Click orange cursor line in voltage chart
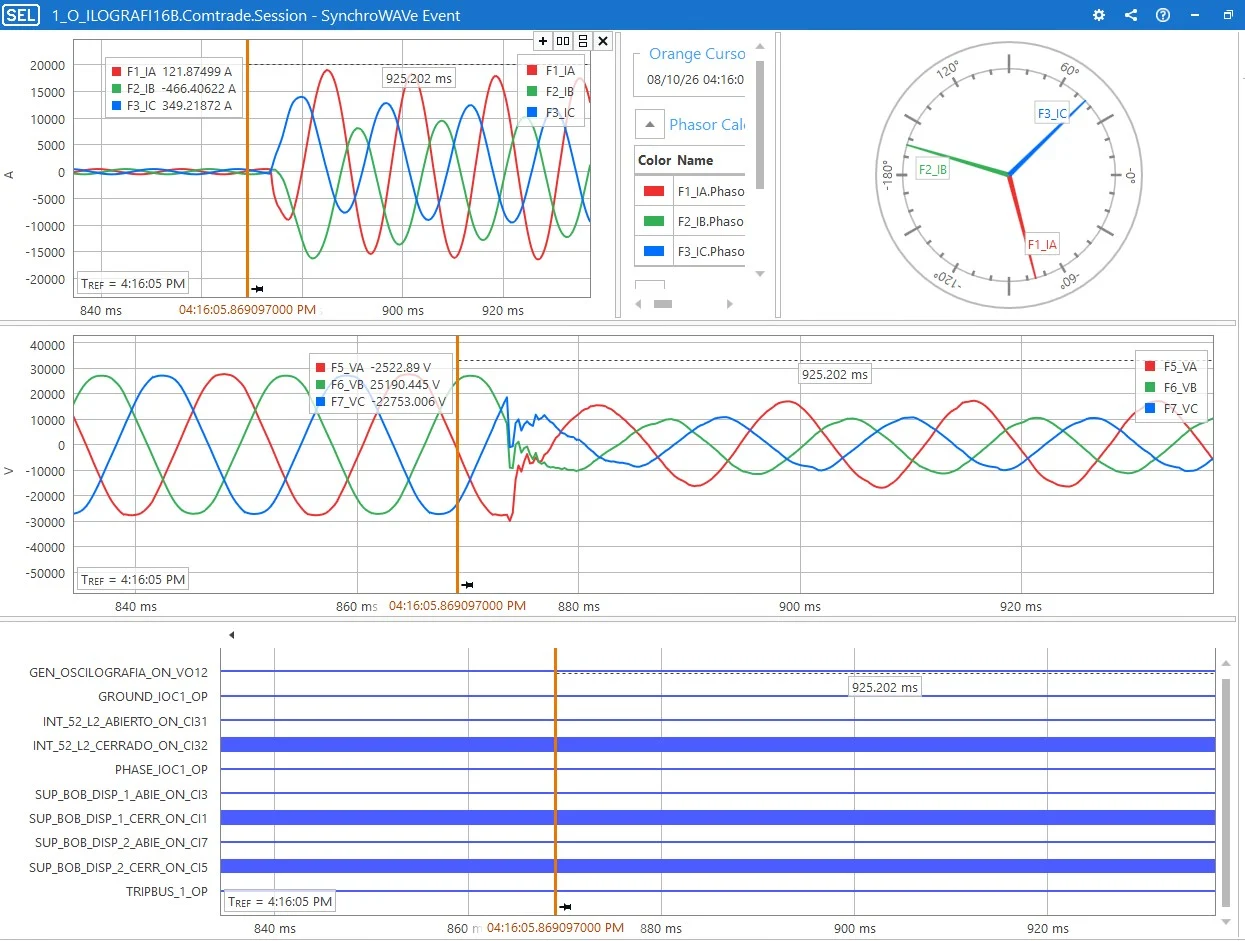The height and width of the screenshot is (941, 1245). point(457,464)
